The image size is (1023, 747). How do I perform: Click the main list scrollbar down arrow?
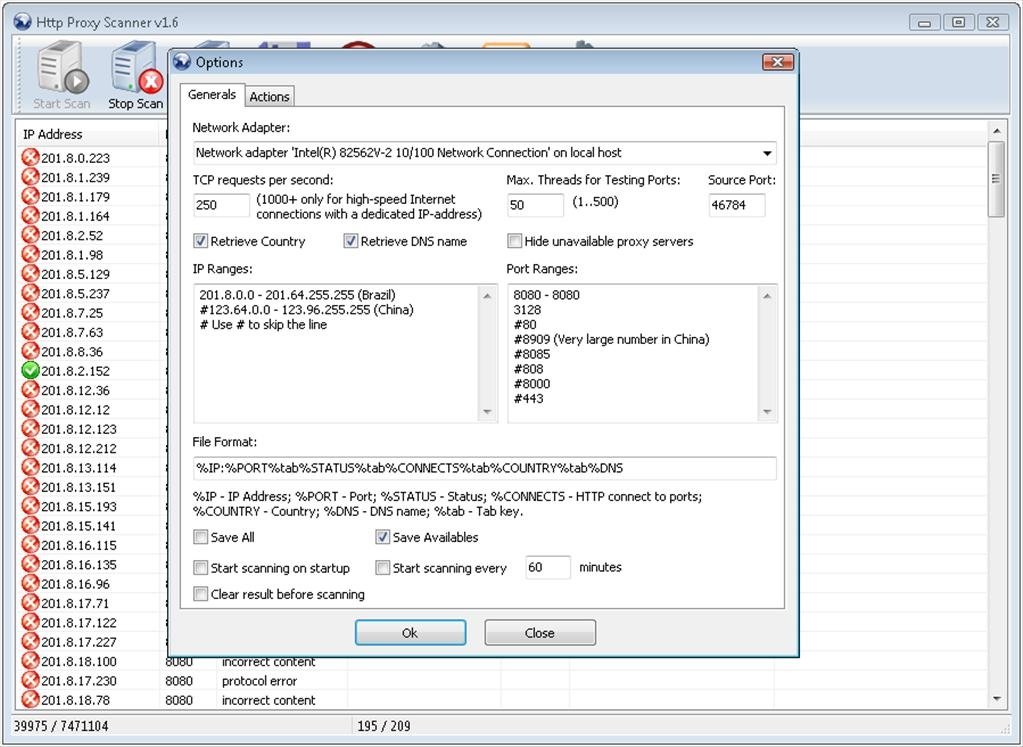(996, 699)
